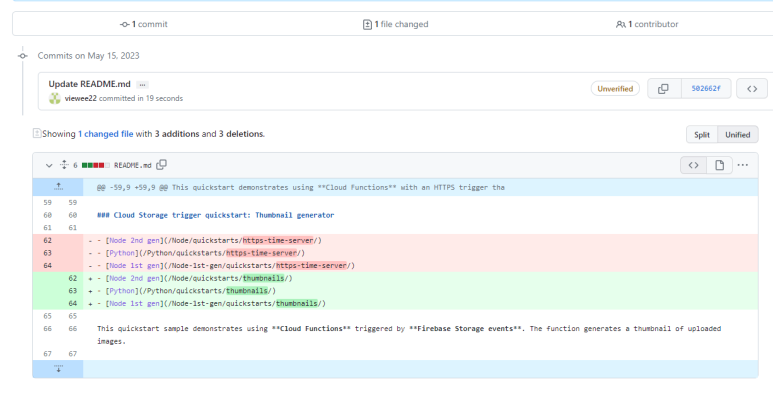Click the Unverified badge
The width and height of the screenshot is (773, 396).
(x=615, y=89)
